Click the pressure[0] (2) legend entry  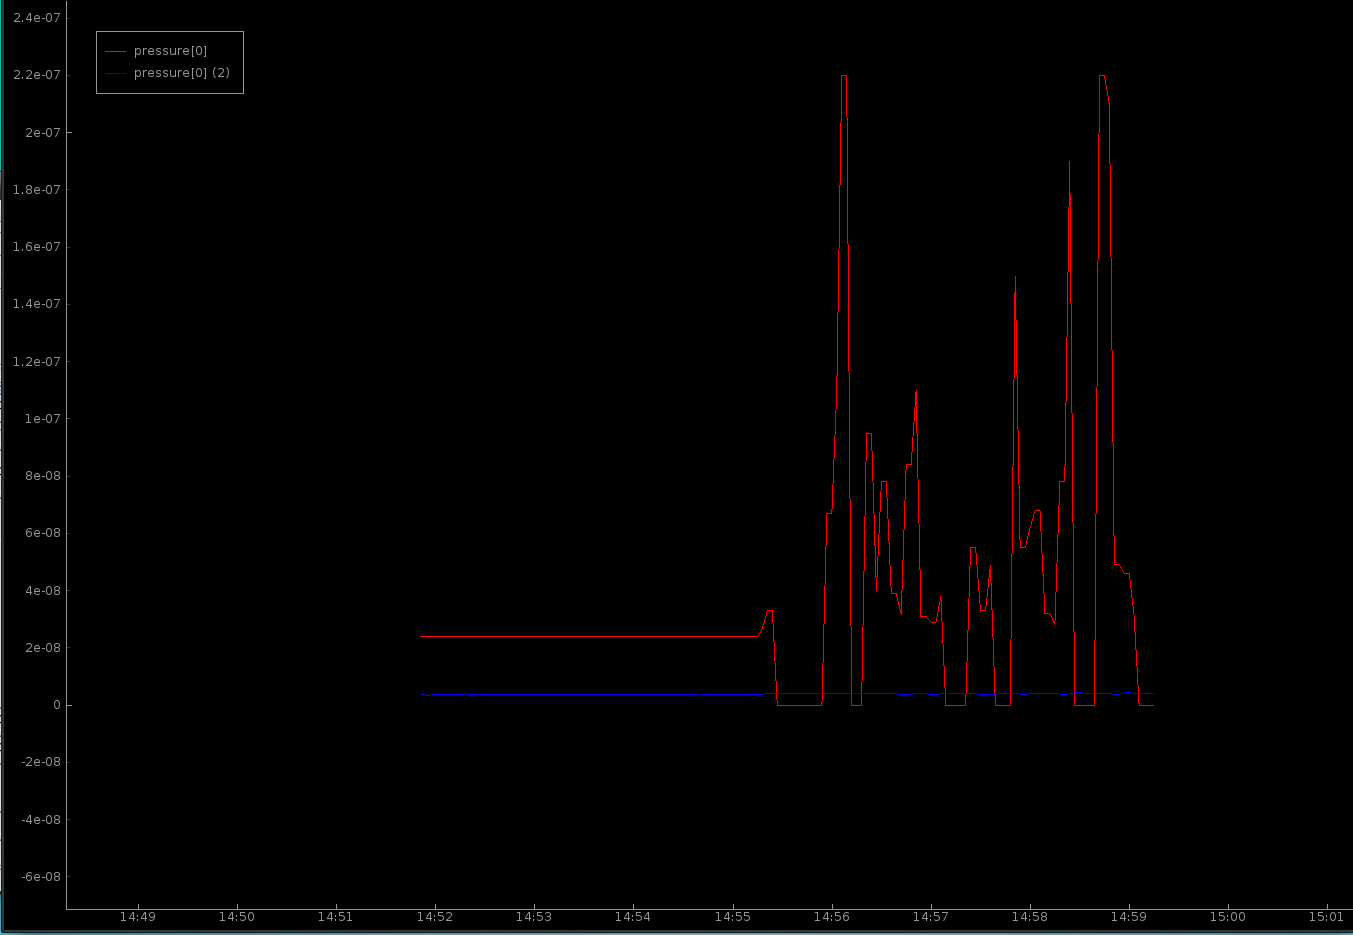[x=181, y=73]
